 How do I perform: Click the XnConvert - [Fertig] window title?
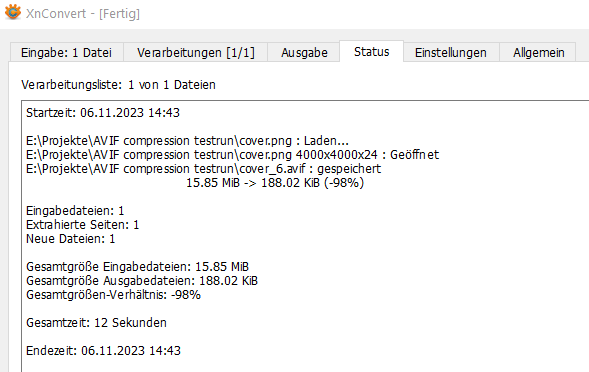pos(83,14)
